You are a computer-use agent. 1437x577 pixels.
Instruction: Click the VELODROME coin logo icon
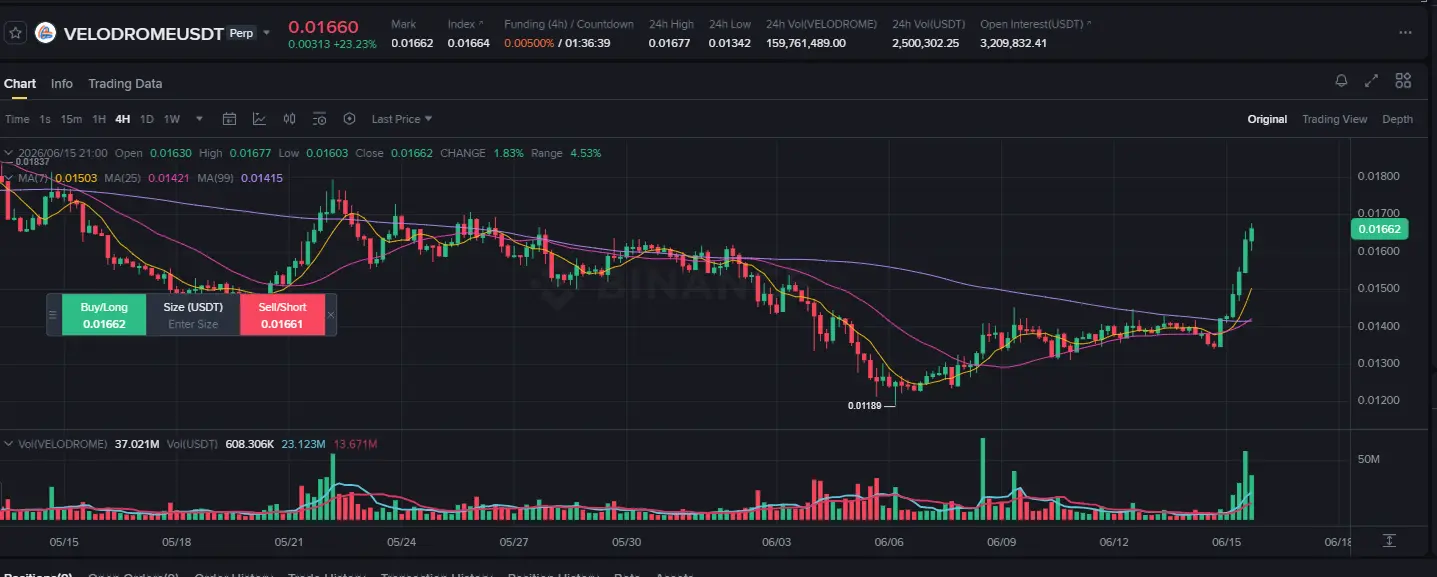tap(45, 33)
